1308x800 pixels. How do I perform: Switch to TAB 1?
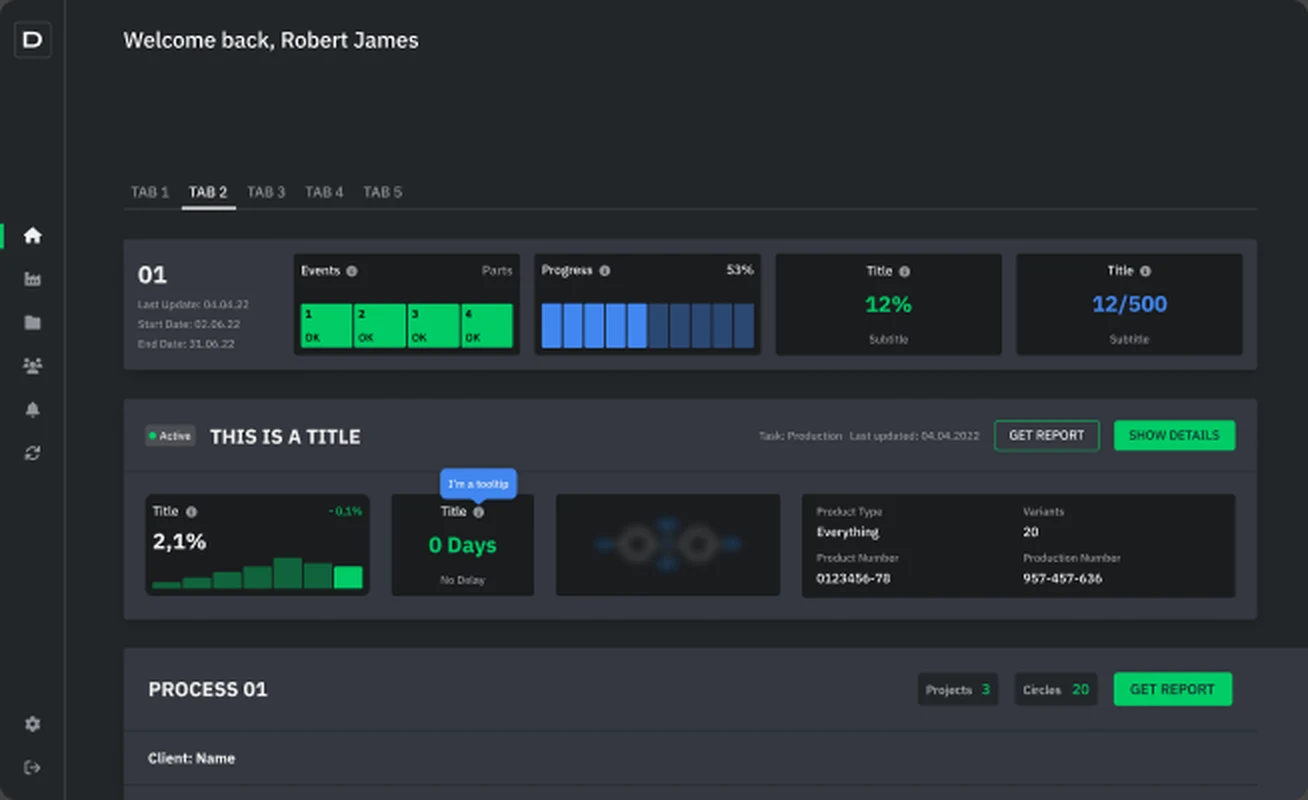pyautogui.click(x=150, y=192)
